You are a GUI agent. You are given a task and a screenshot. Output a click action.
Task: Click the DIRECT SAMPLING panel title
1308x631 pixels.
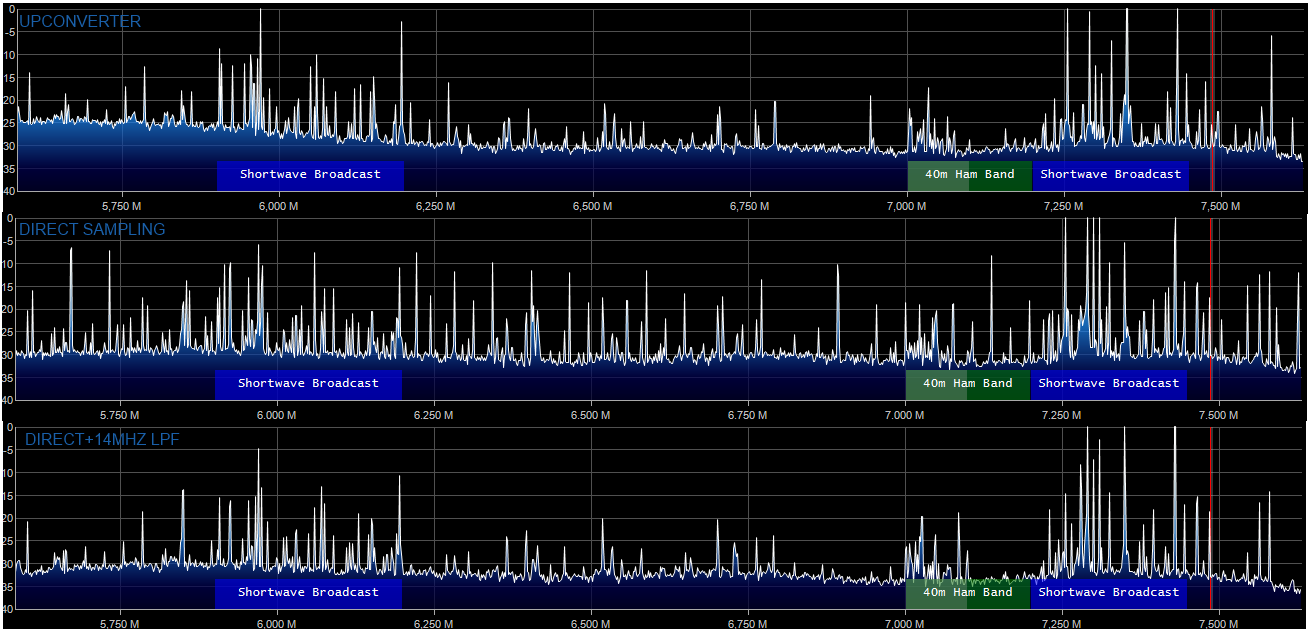click(92, 229)
